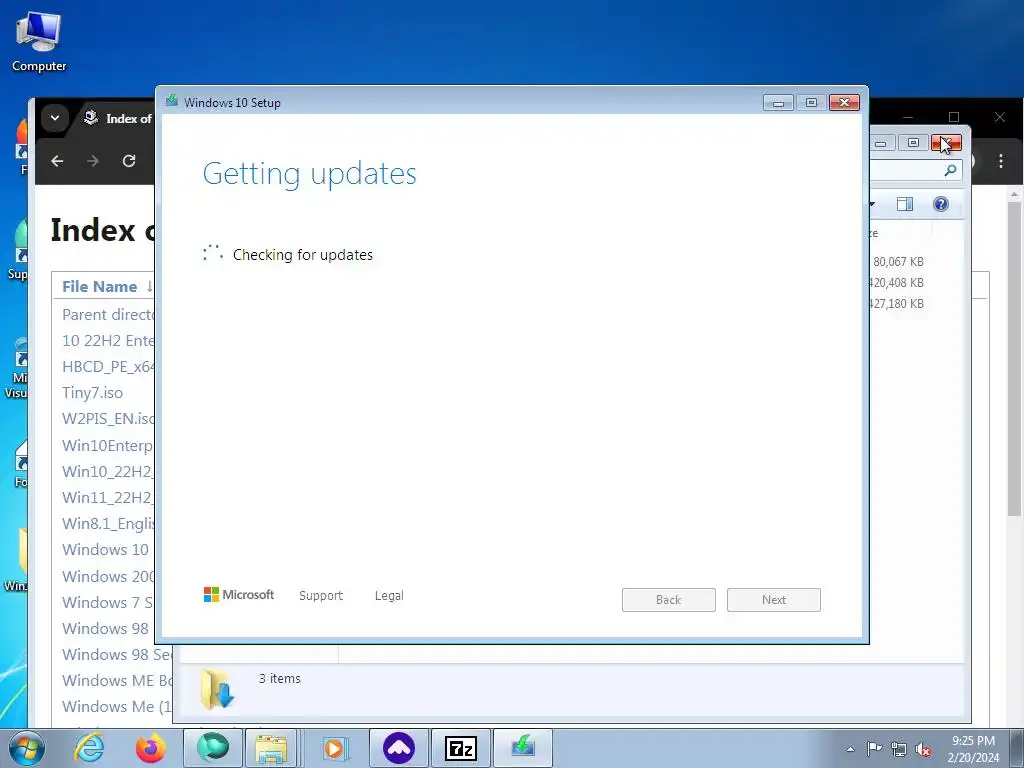Open the 'Windows Me (1' listing link
Viewport: 1024px width, 768px height.
[118, 707]
